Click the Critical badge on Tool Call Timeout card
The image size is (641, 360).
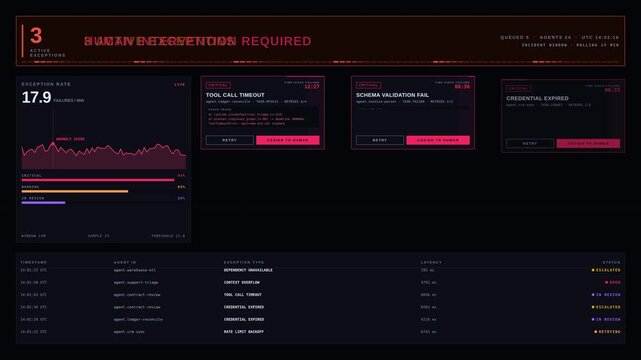pyautogui.click(x=218, y=85)
